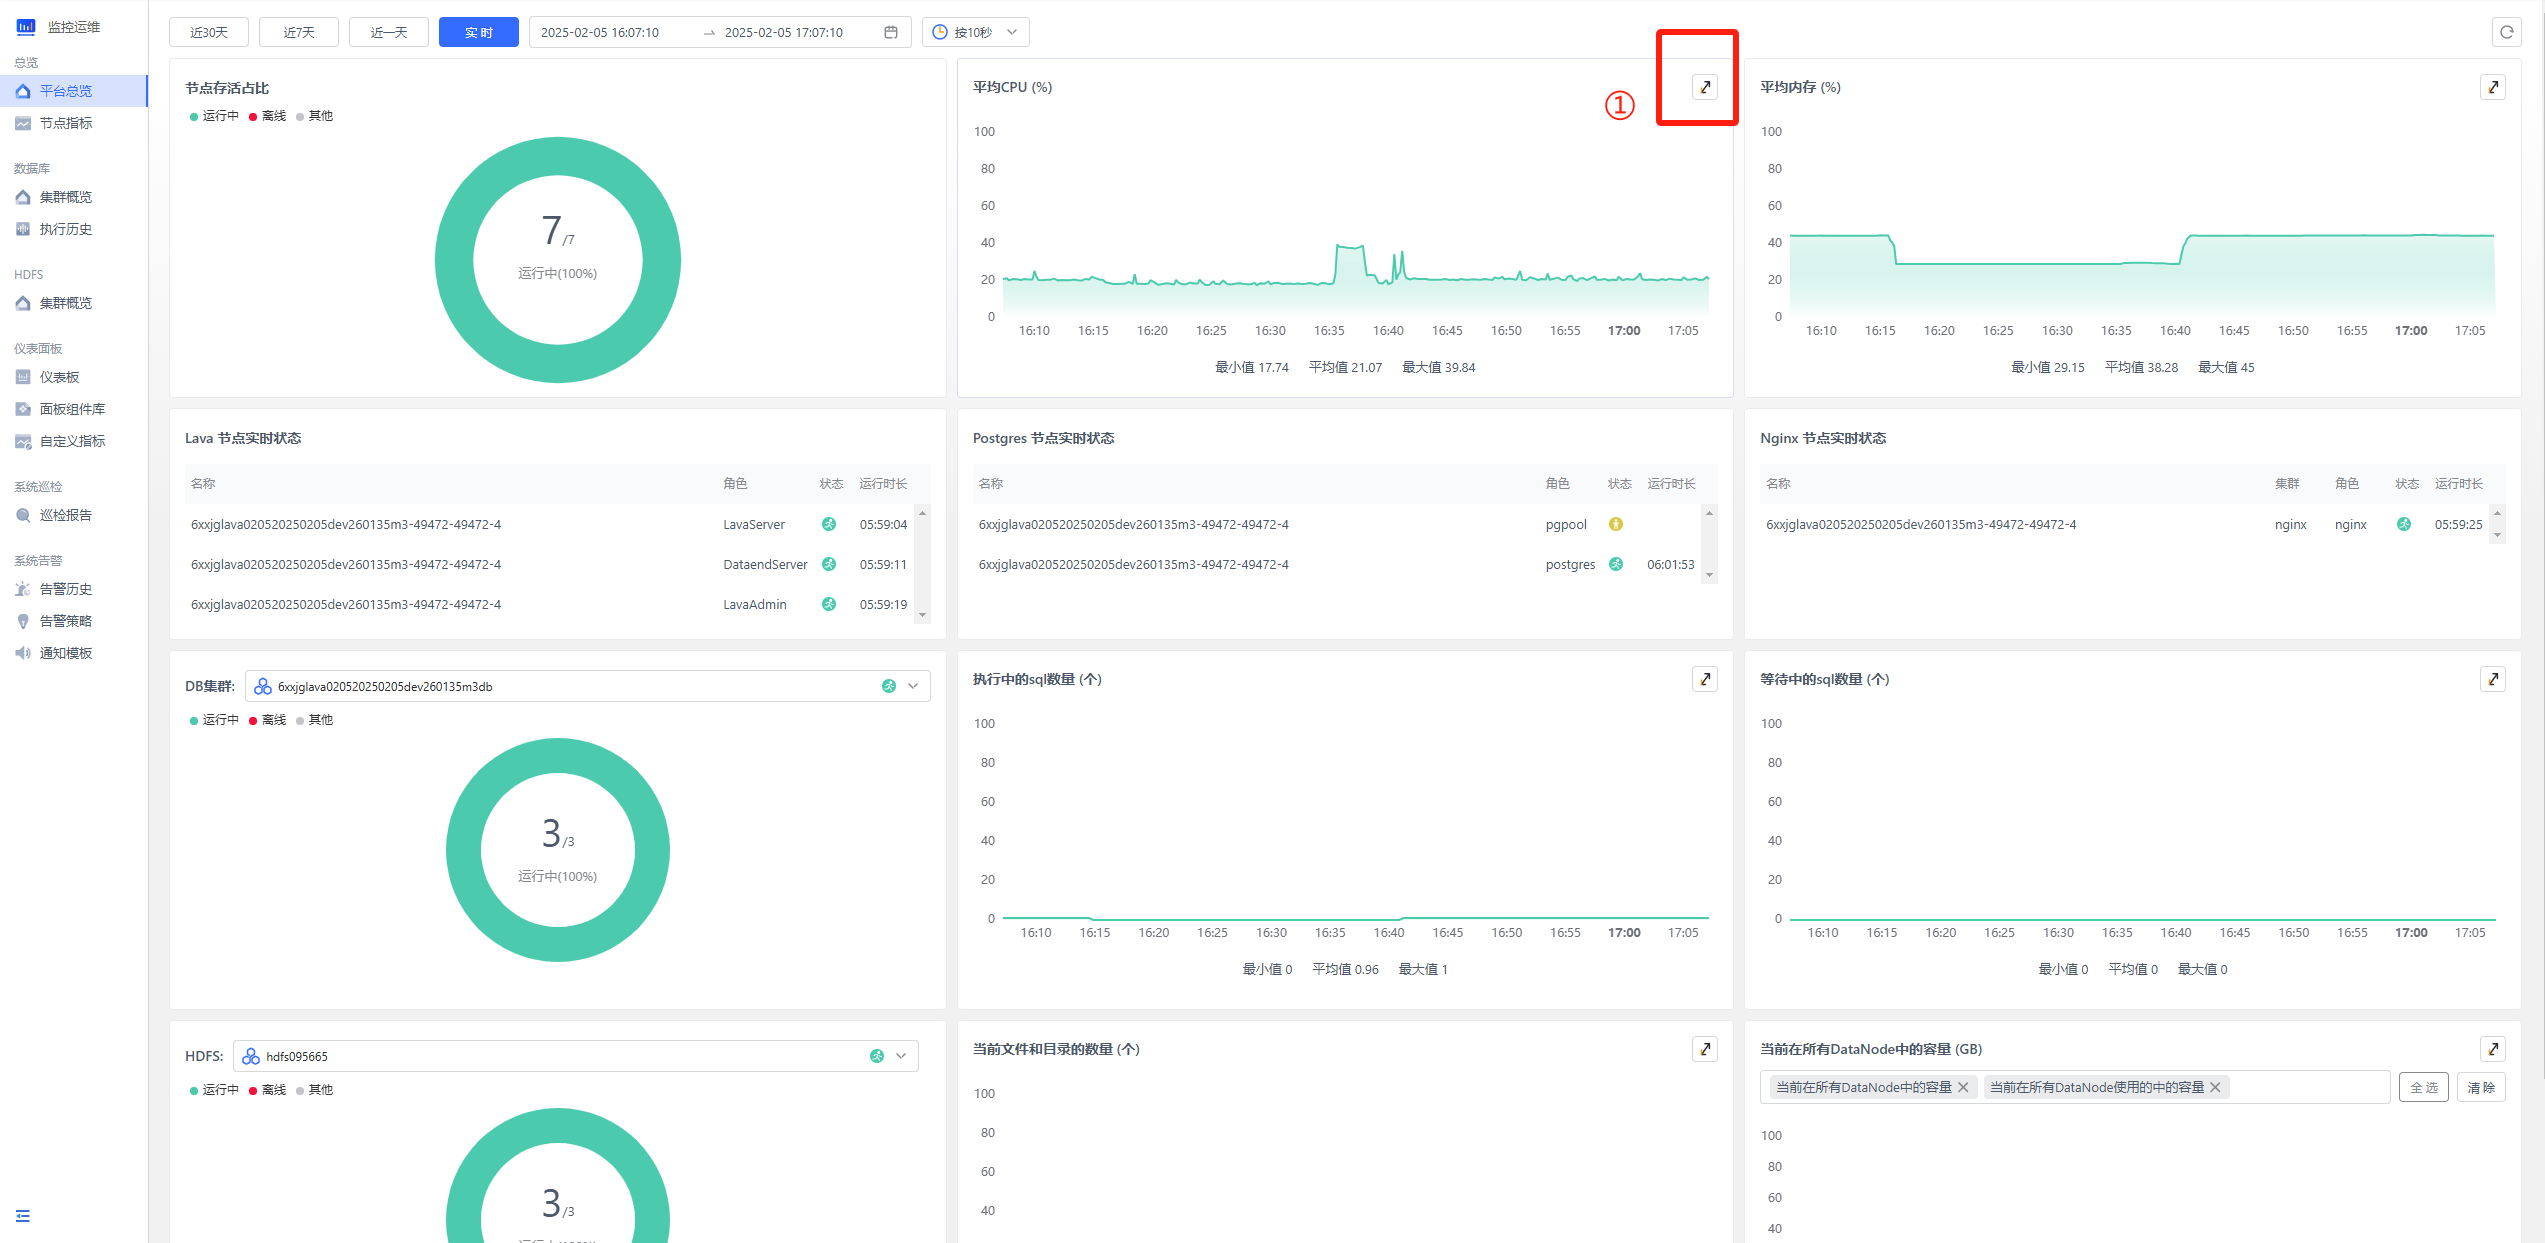Image resolution: width=2545 pixels, height=1243 pixels.
Task: Toggle 运行中 legend under DB集群
Action: 214,720
